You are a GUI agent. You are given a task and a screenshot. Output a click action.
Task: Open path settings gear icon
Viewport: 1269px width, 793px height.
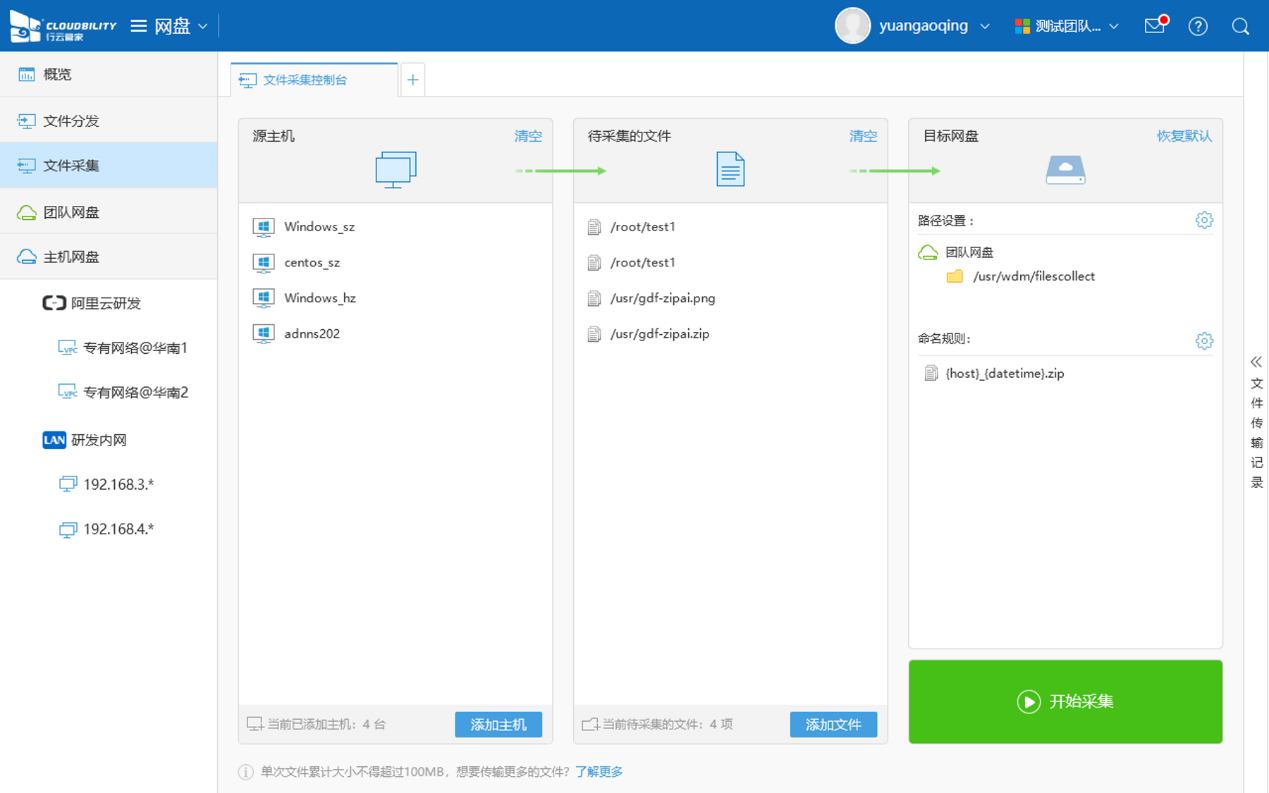pos(1204,220)
